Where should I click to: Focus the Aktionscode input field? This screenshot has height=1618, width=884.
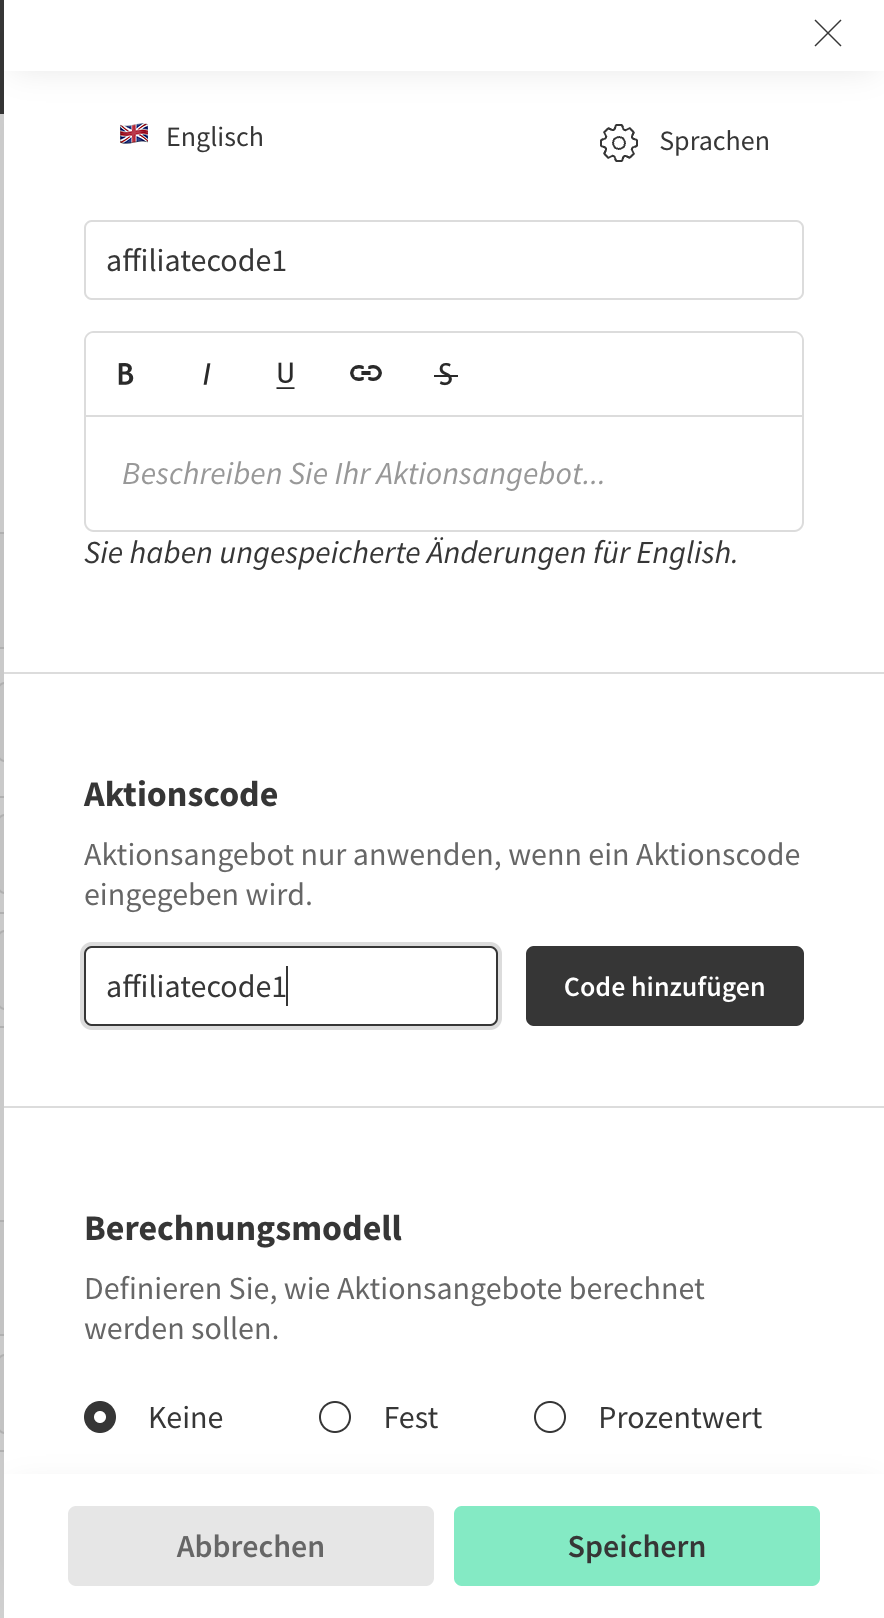(x=290, y=986)
